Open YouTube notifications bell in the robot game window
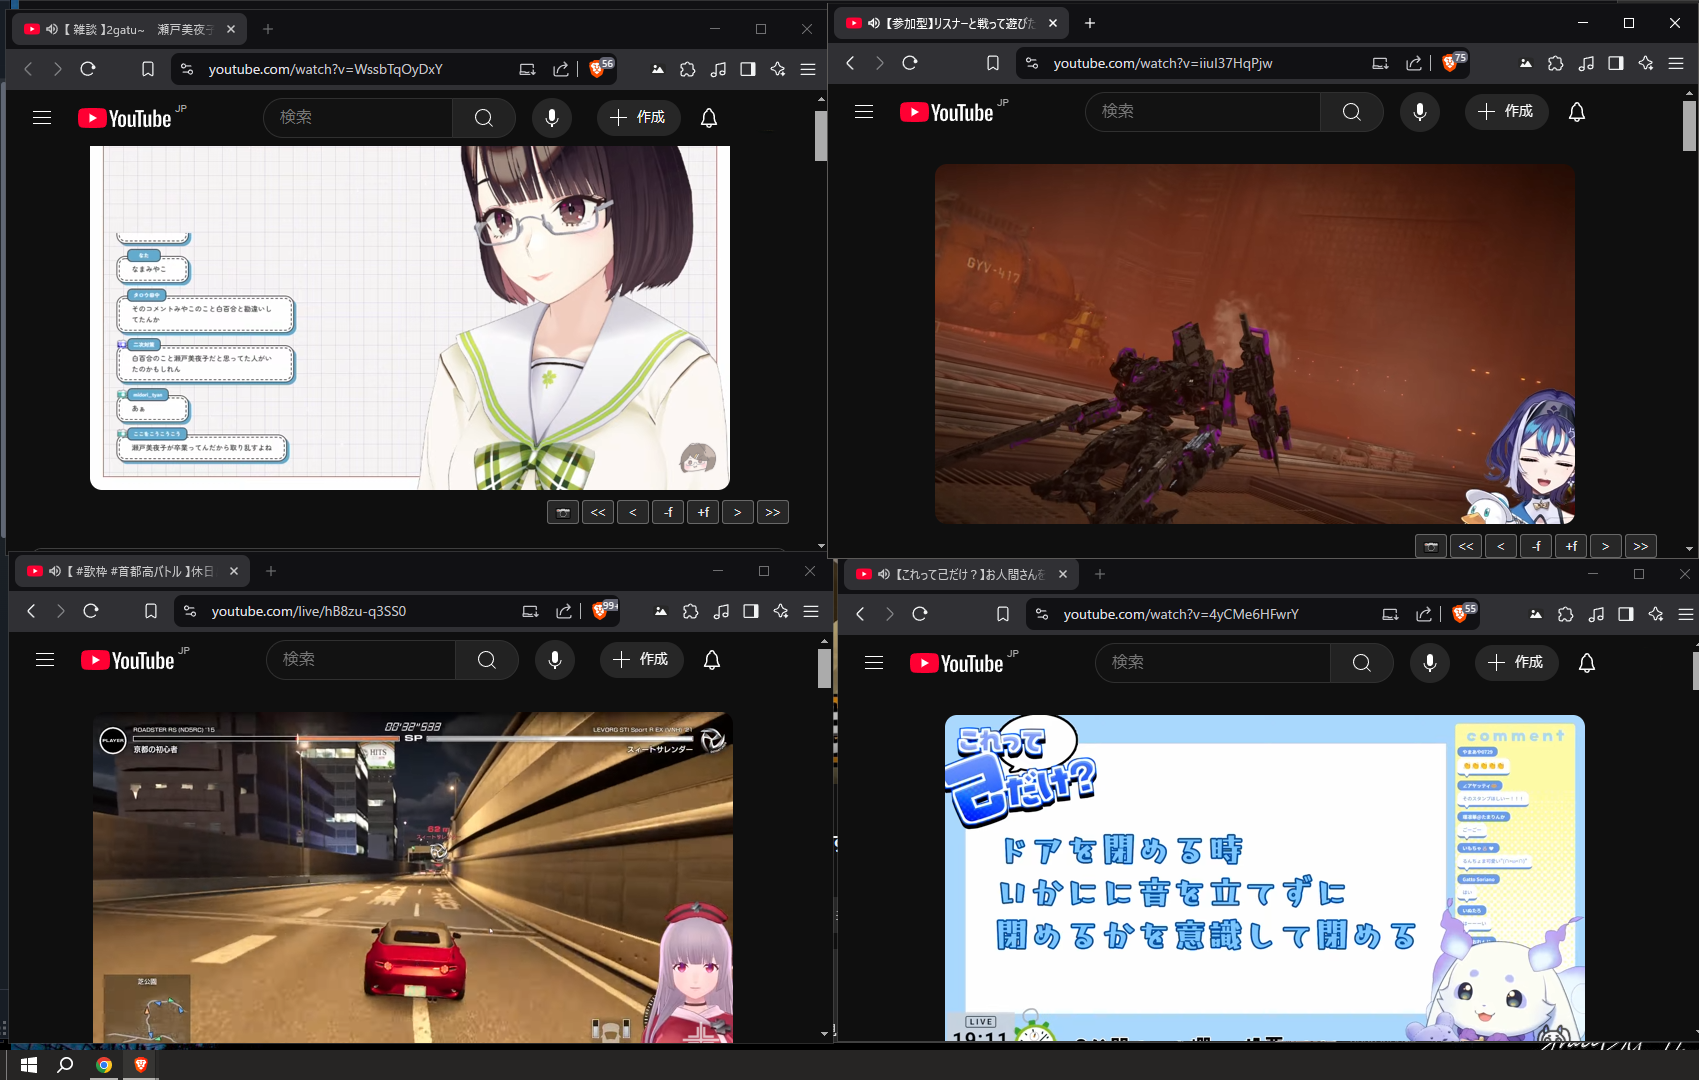 coord(1576,112)
